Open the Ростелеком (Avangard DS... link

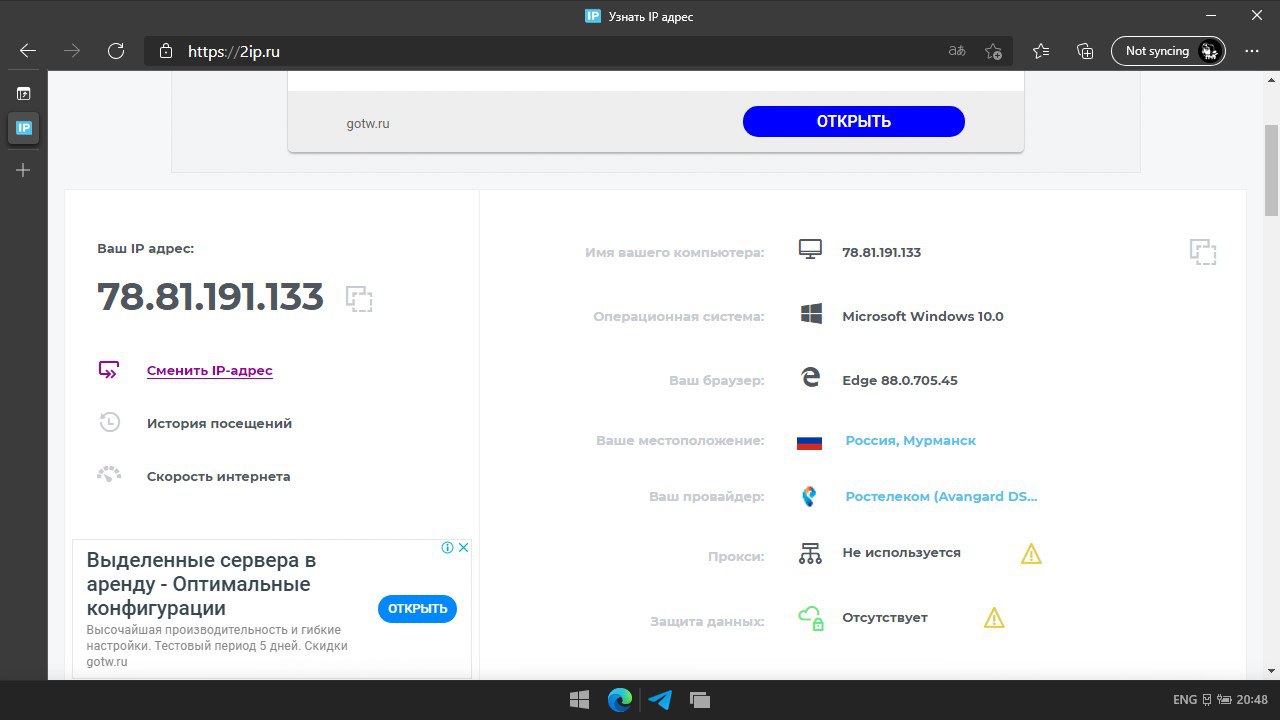(x=941, y=497)
